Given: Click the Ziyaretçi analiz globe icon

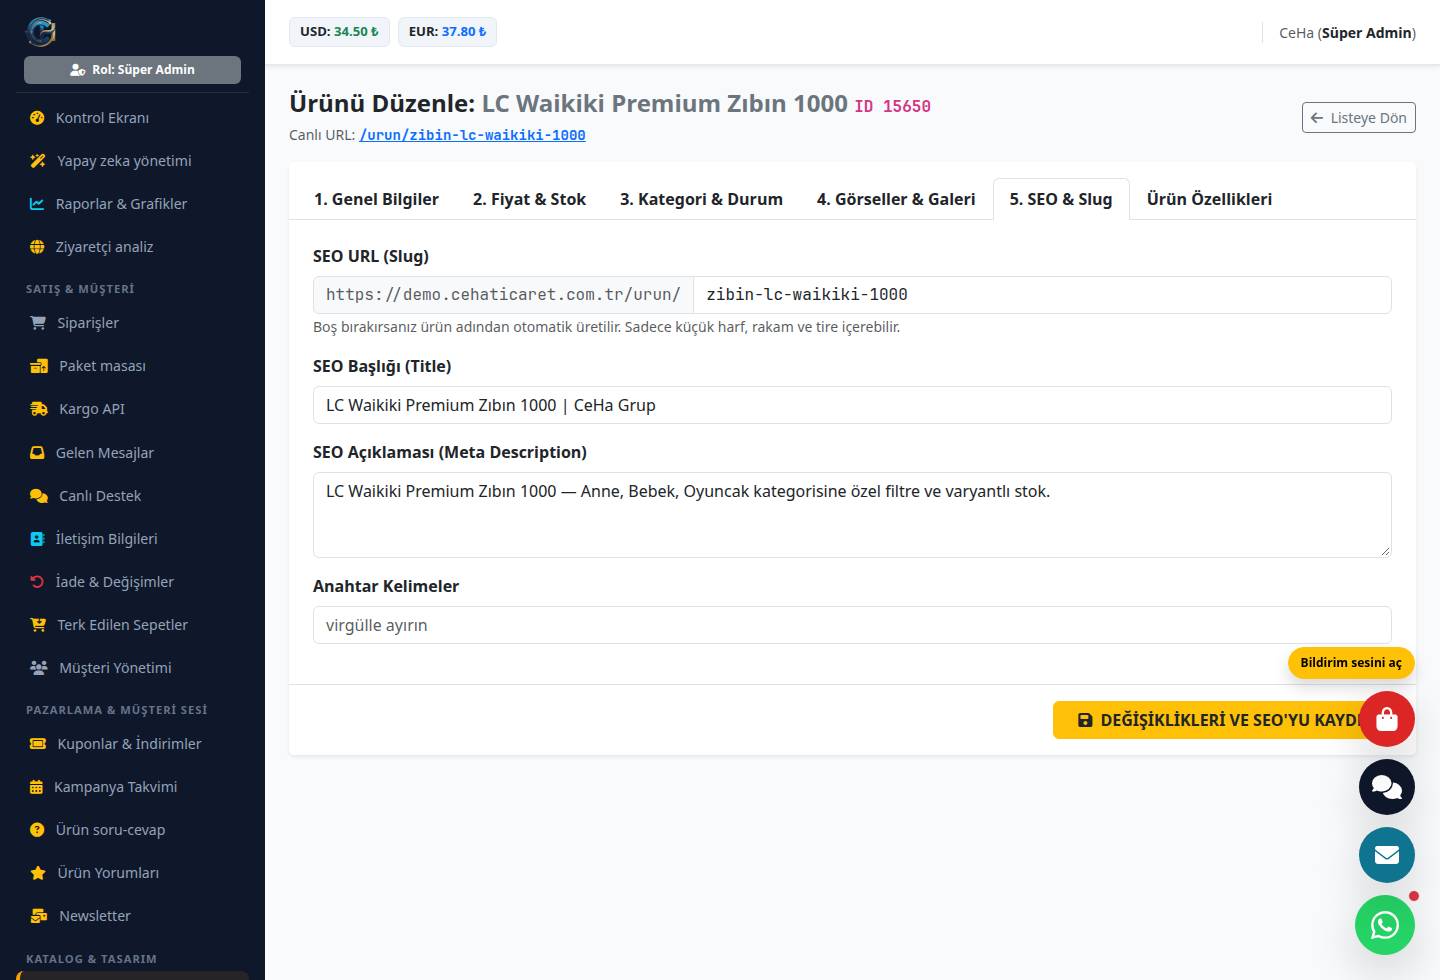Looking at the screenshot, I should pos(37,247).
